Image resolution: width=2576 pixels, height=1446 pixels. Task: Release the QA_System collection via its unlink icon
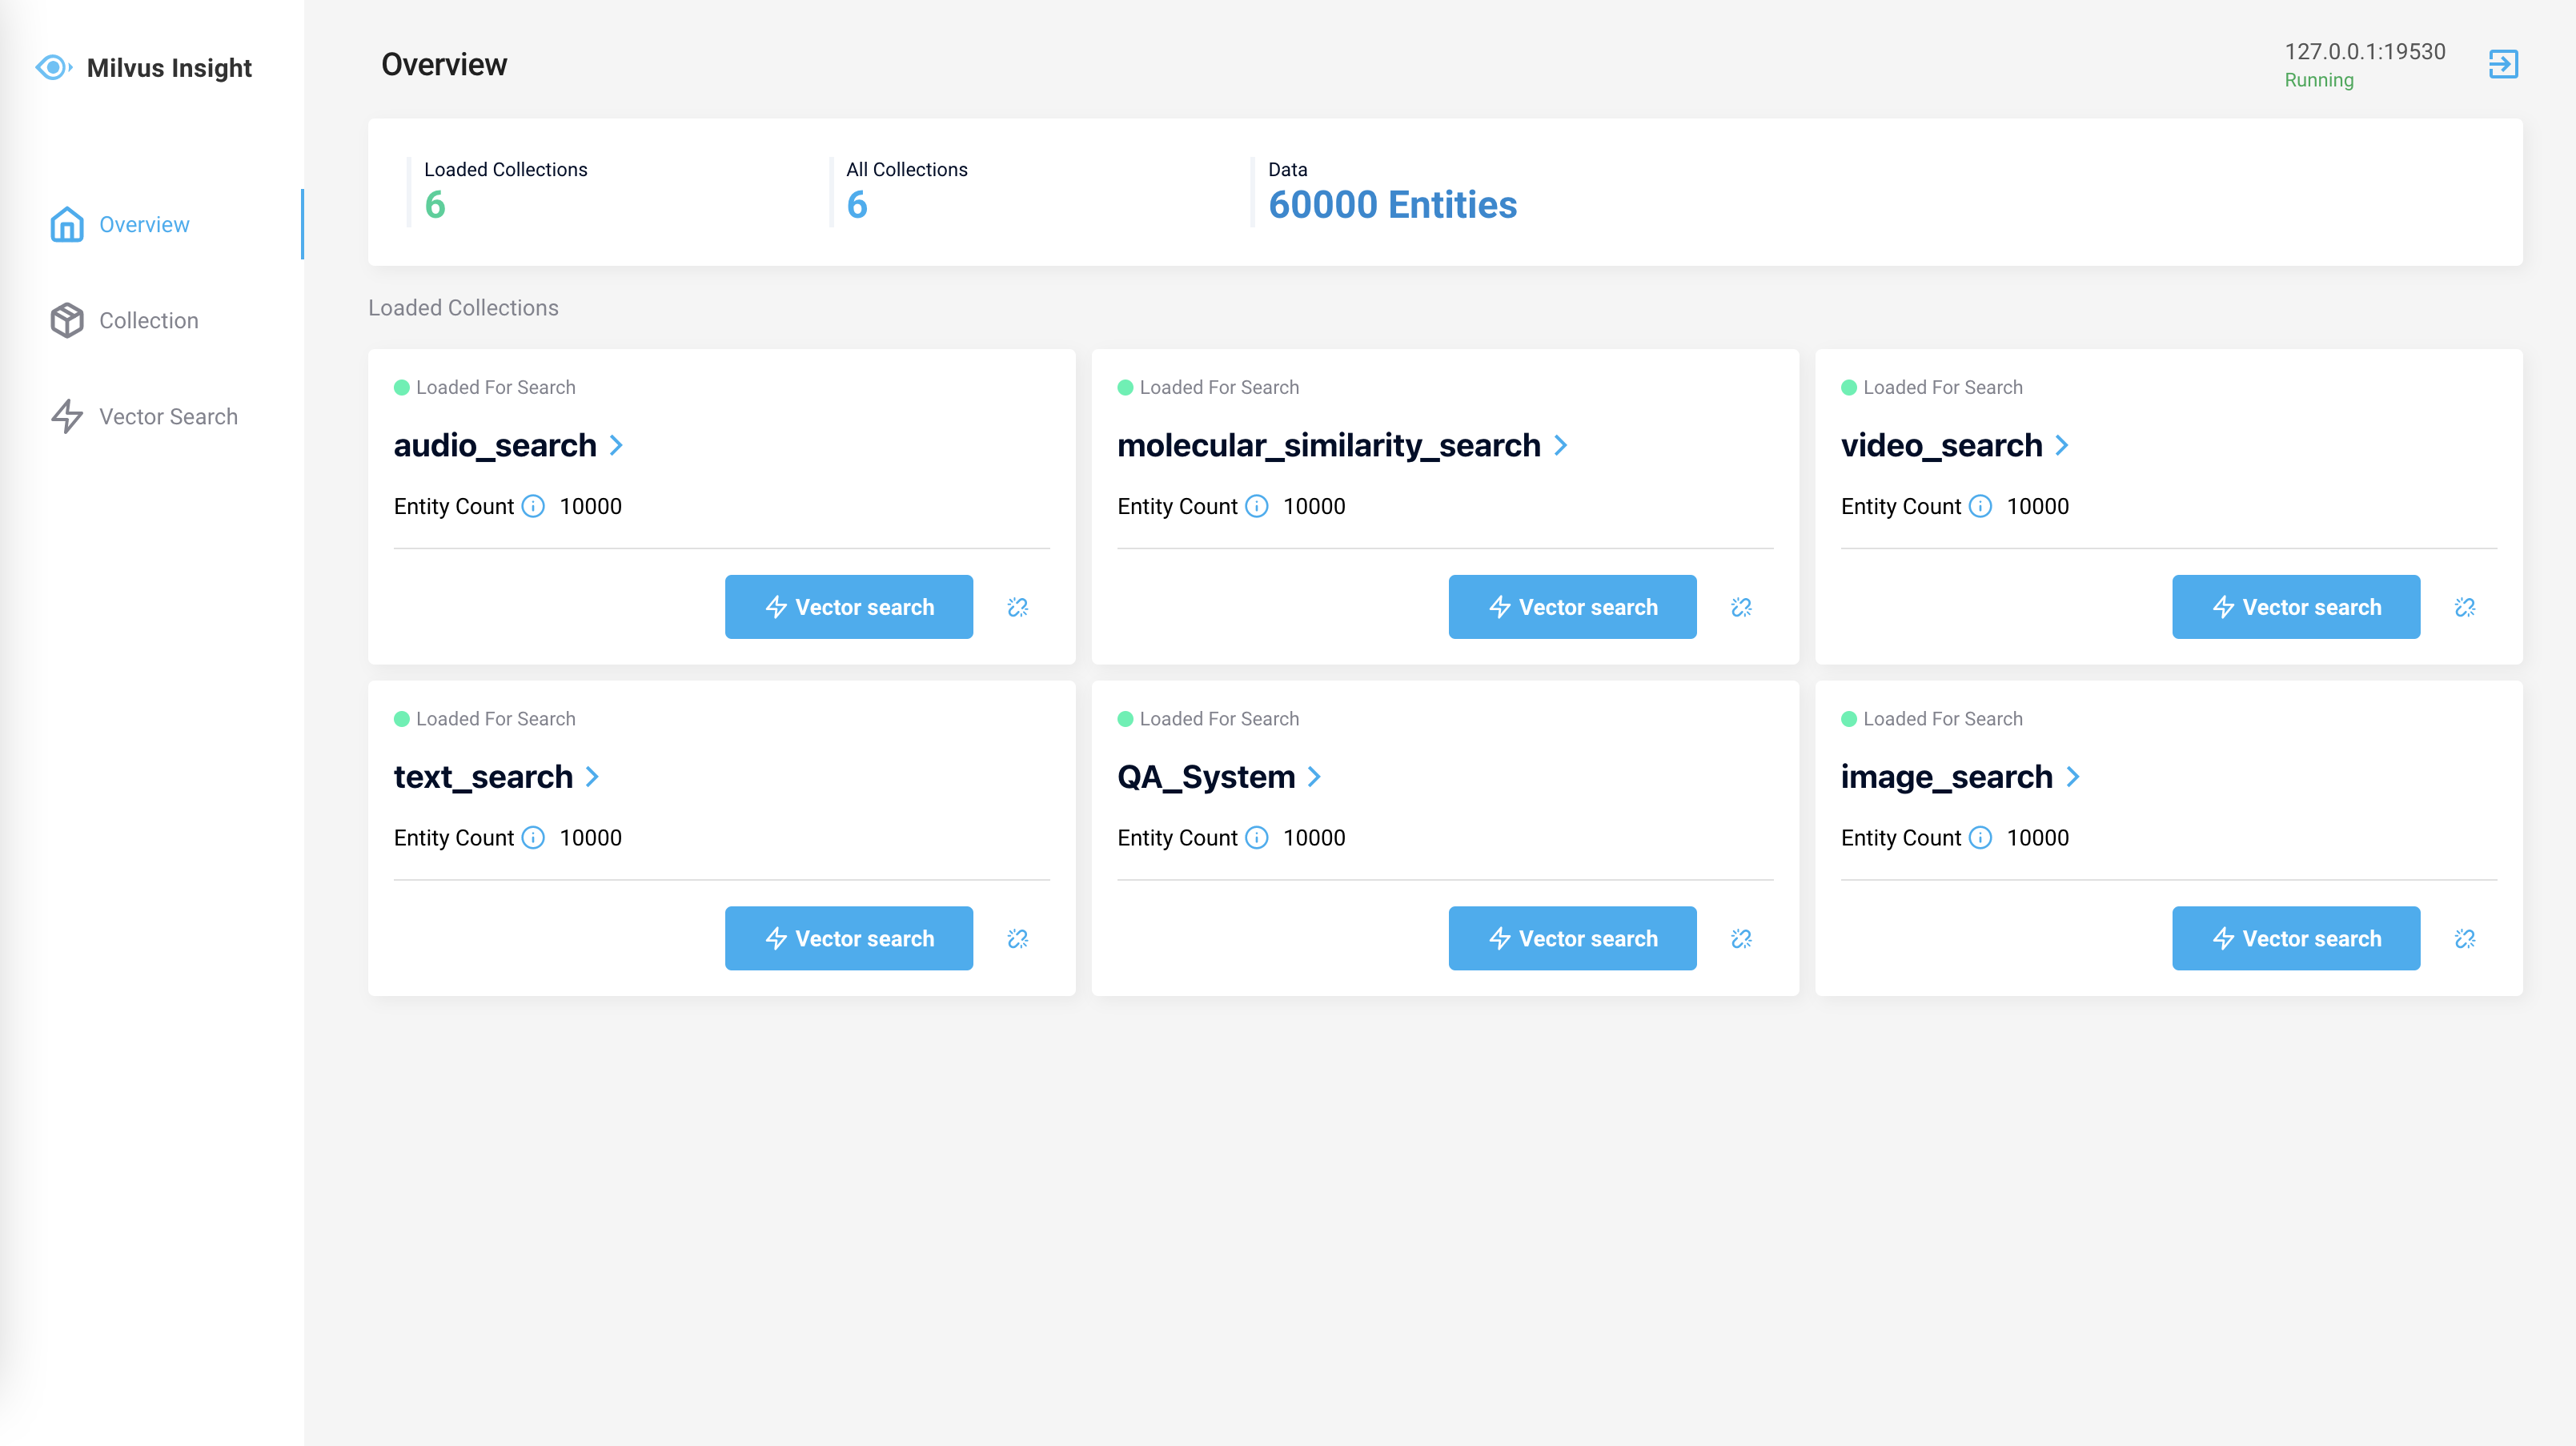tap(1741, 938)
